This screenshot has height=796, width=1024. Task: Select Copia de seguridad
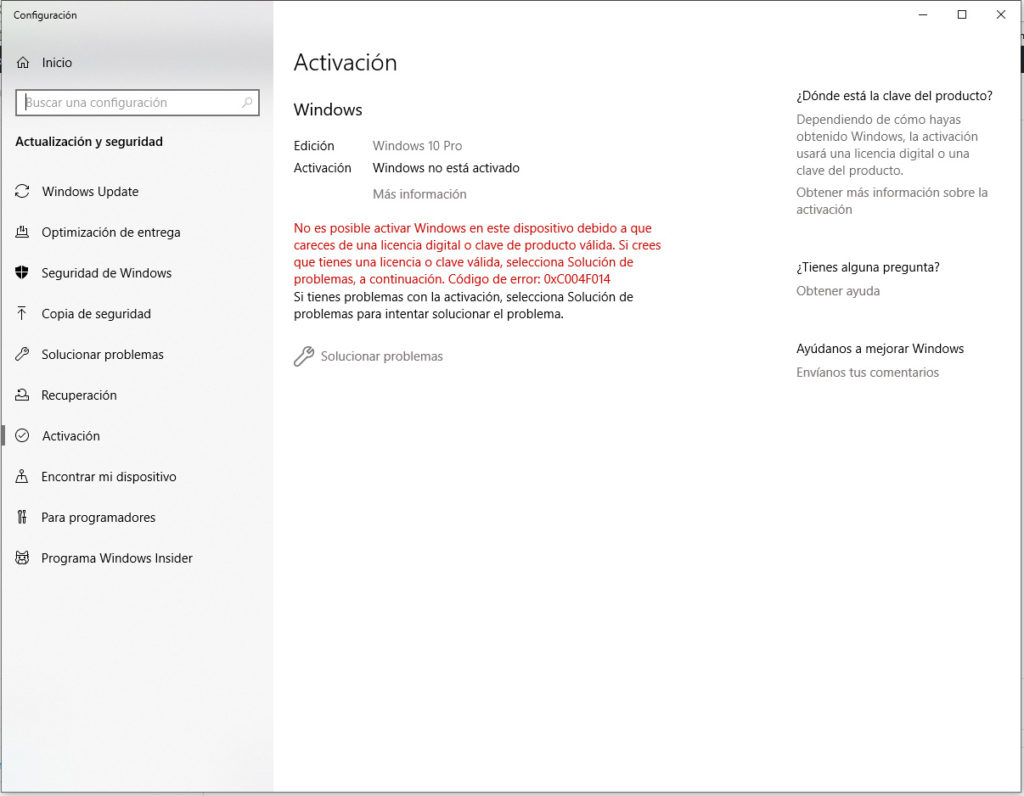tap(96, 314)
